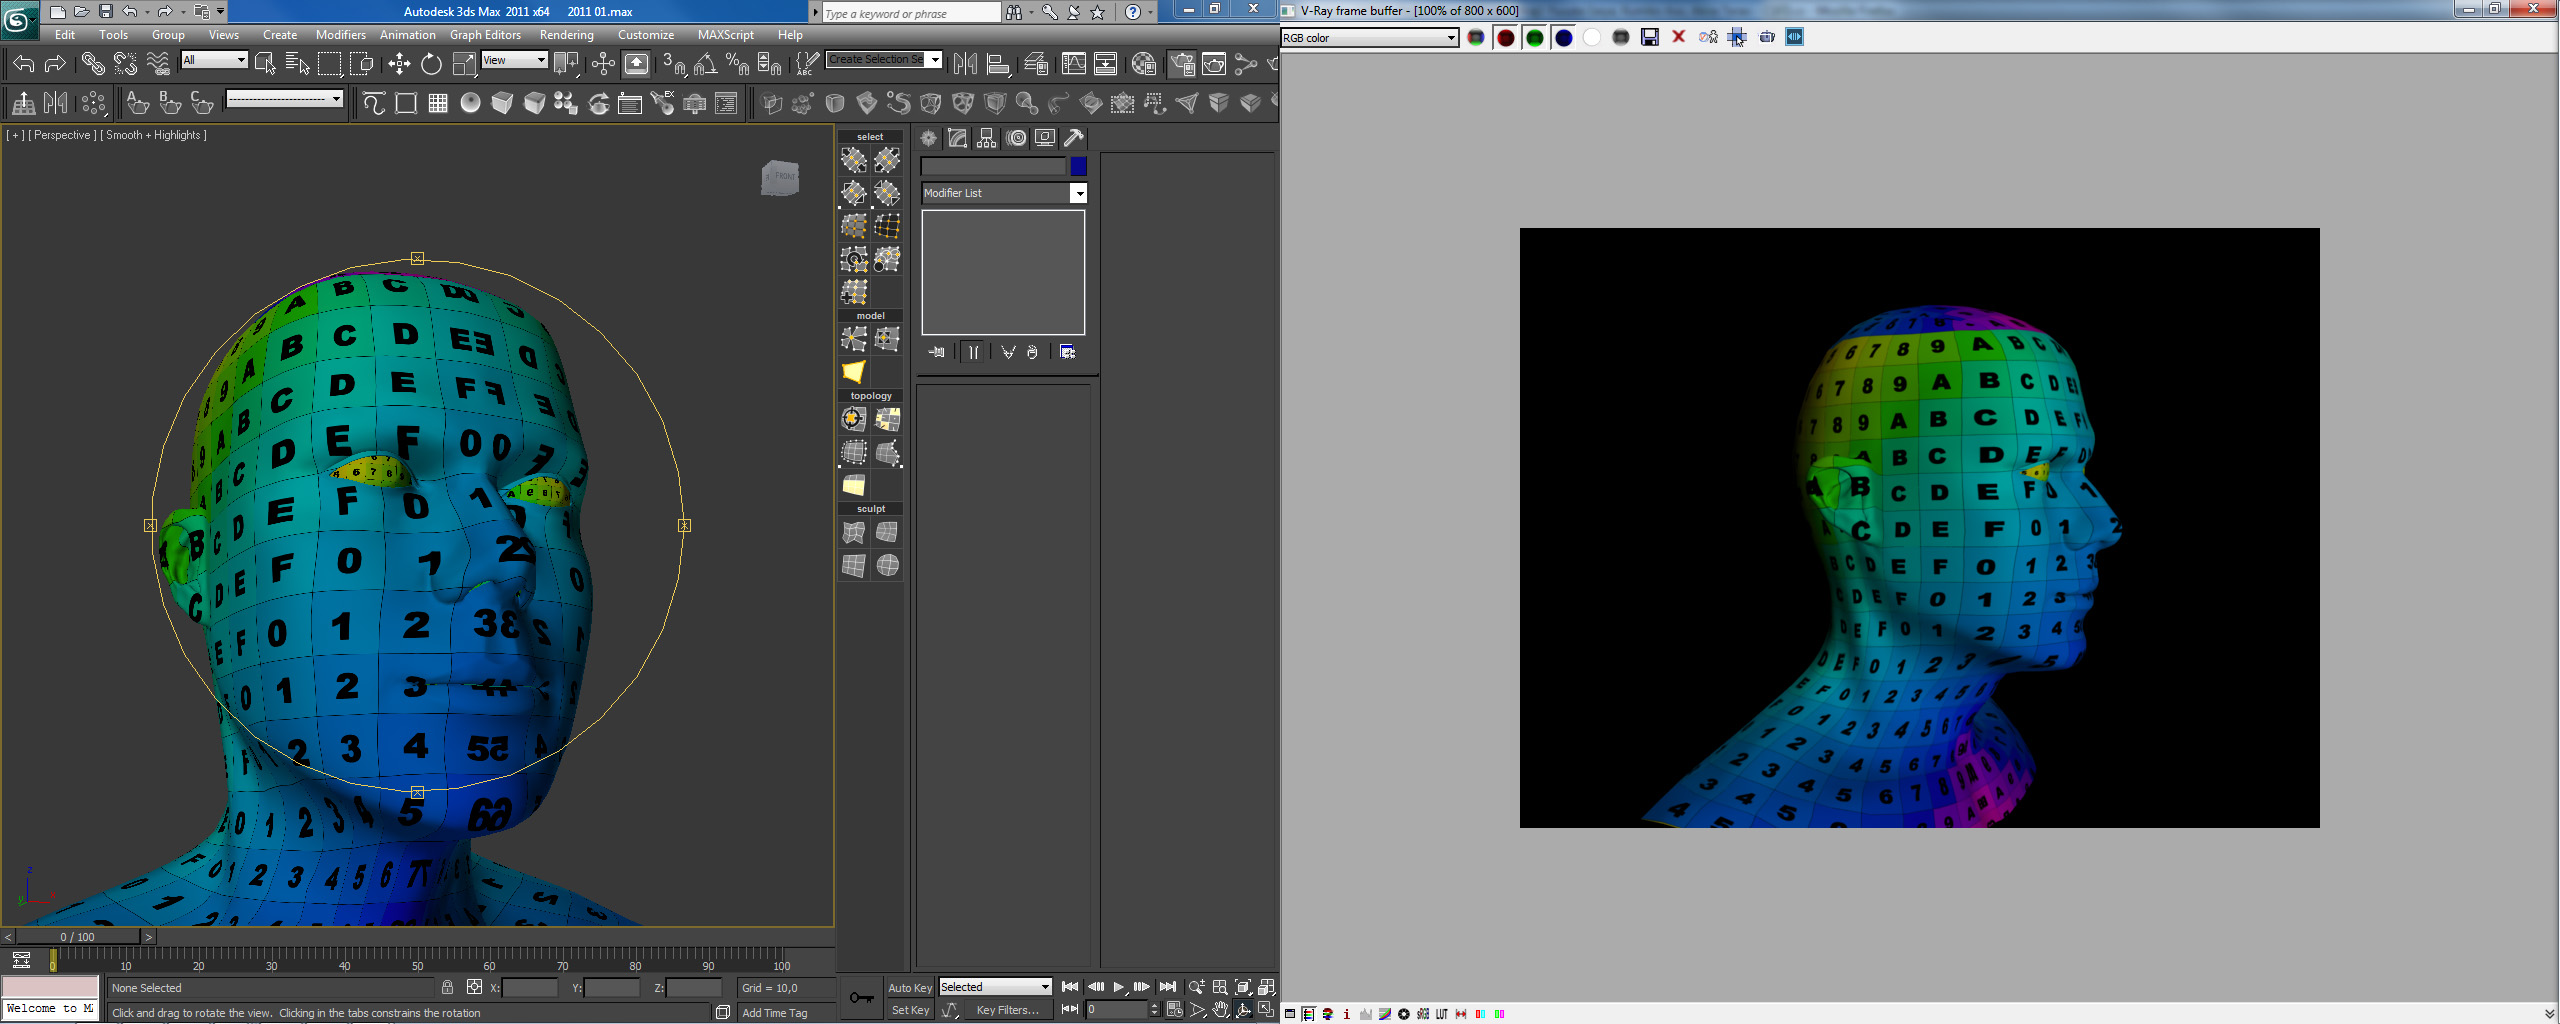Open the Utilities hammer panel icon

[1074, 138]
